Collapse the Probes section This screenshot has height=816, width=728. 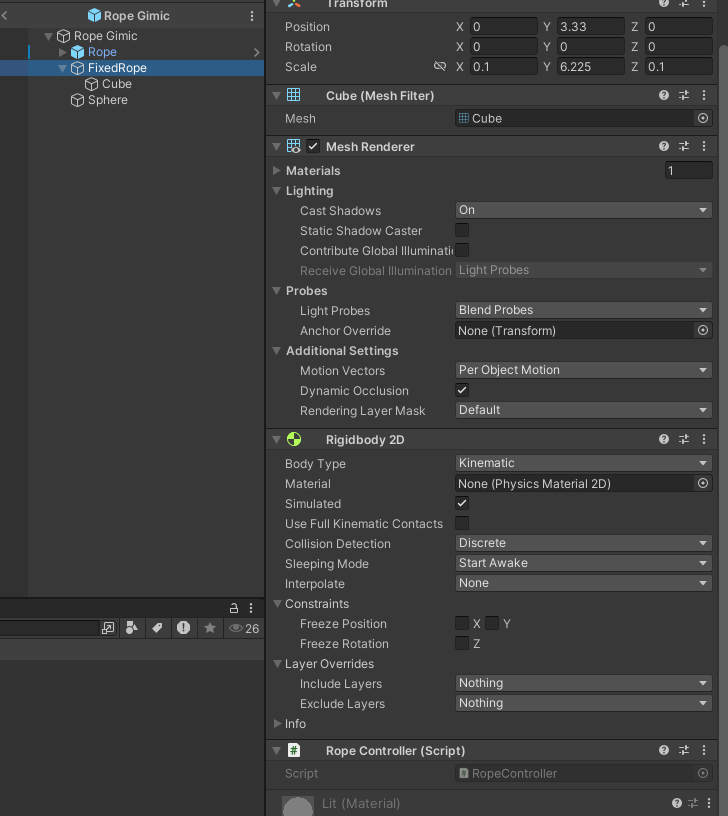pos(277,290)
